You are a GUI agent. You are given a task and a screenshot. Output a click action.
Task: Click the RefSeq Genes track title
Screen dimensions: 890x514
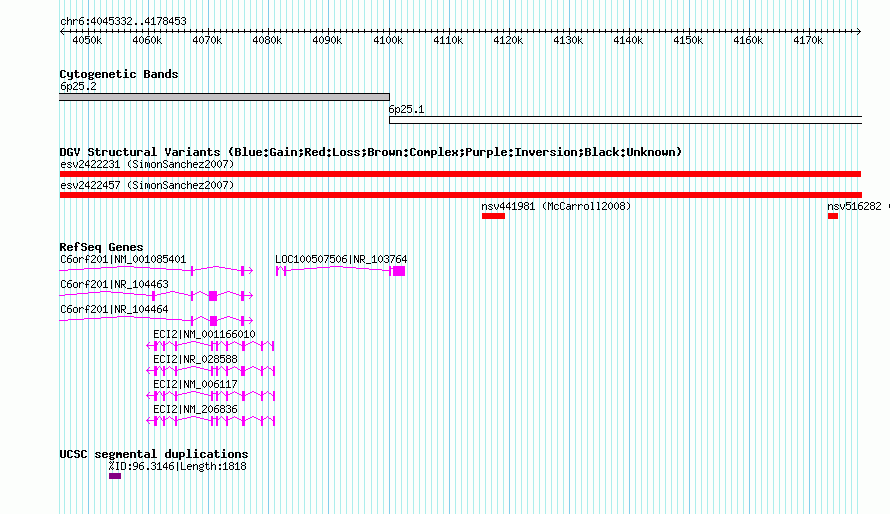click(x=101, y=247)
